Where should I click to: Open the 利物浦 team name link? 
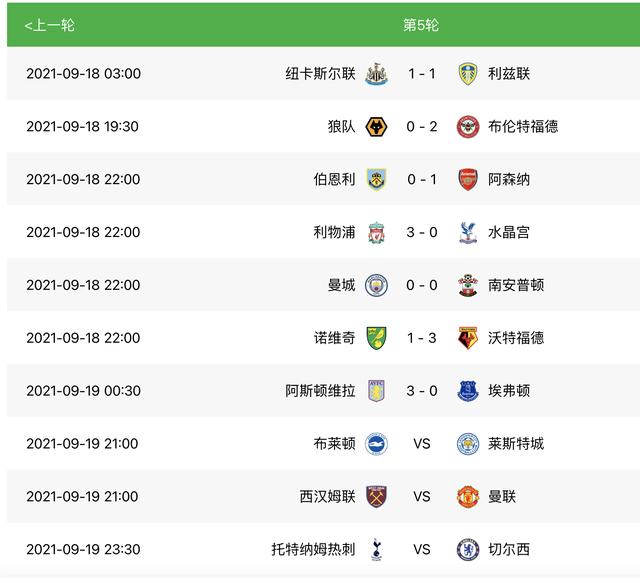click(334, 232)
